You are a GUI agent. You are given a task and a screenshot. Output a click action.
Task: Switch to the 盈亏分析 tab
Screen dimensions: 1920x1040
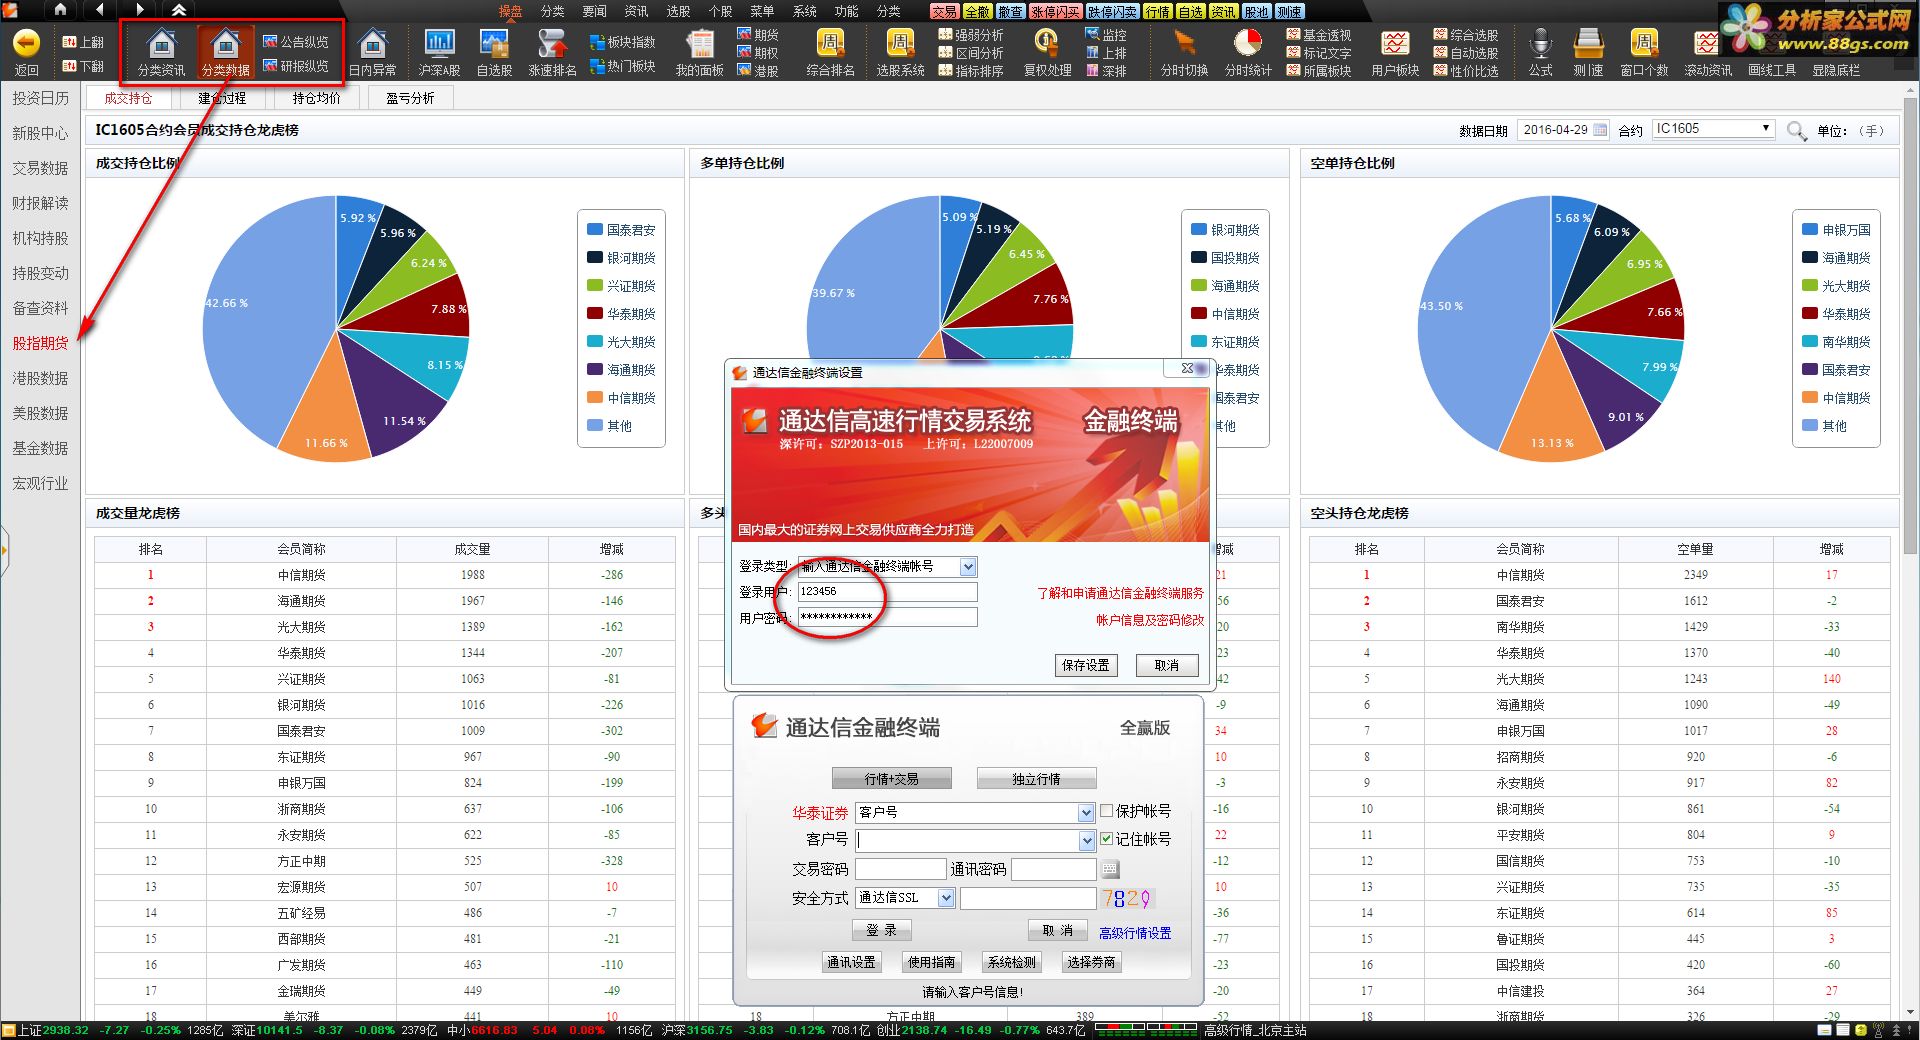tap(410, 98)
